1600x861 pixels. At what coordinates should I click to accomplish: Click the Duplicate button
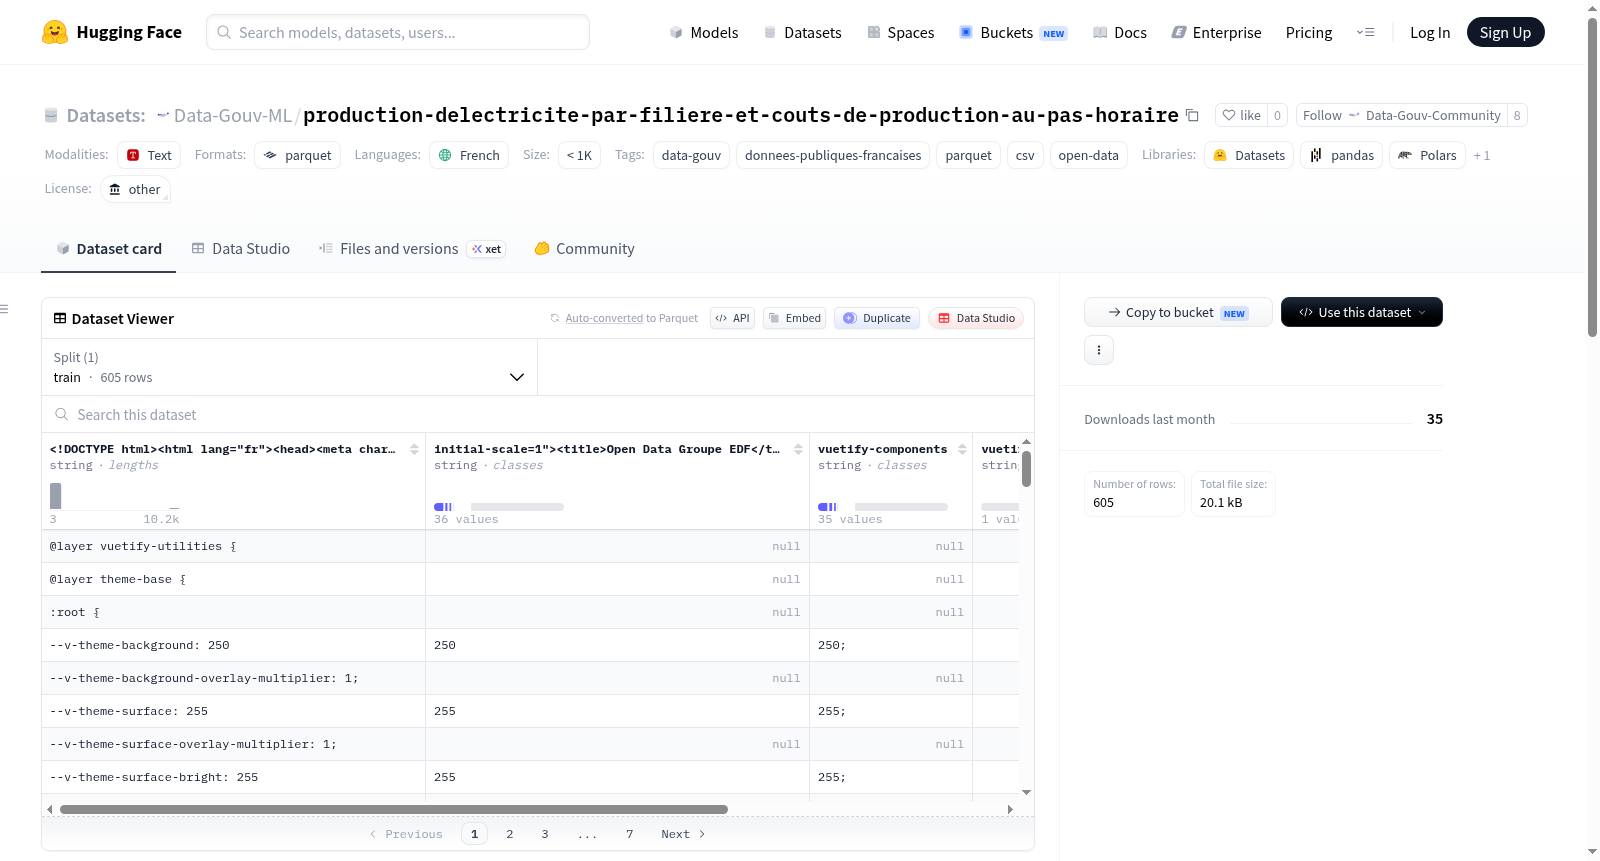pyautogui.click(x=877, y=318)
